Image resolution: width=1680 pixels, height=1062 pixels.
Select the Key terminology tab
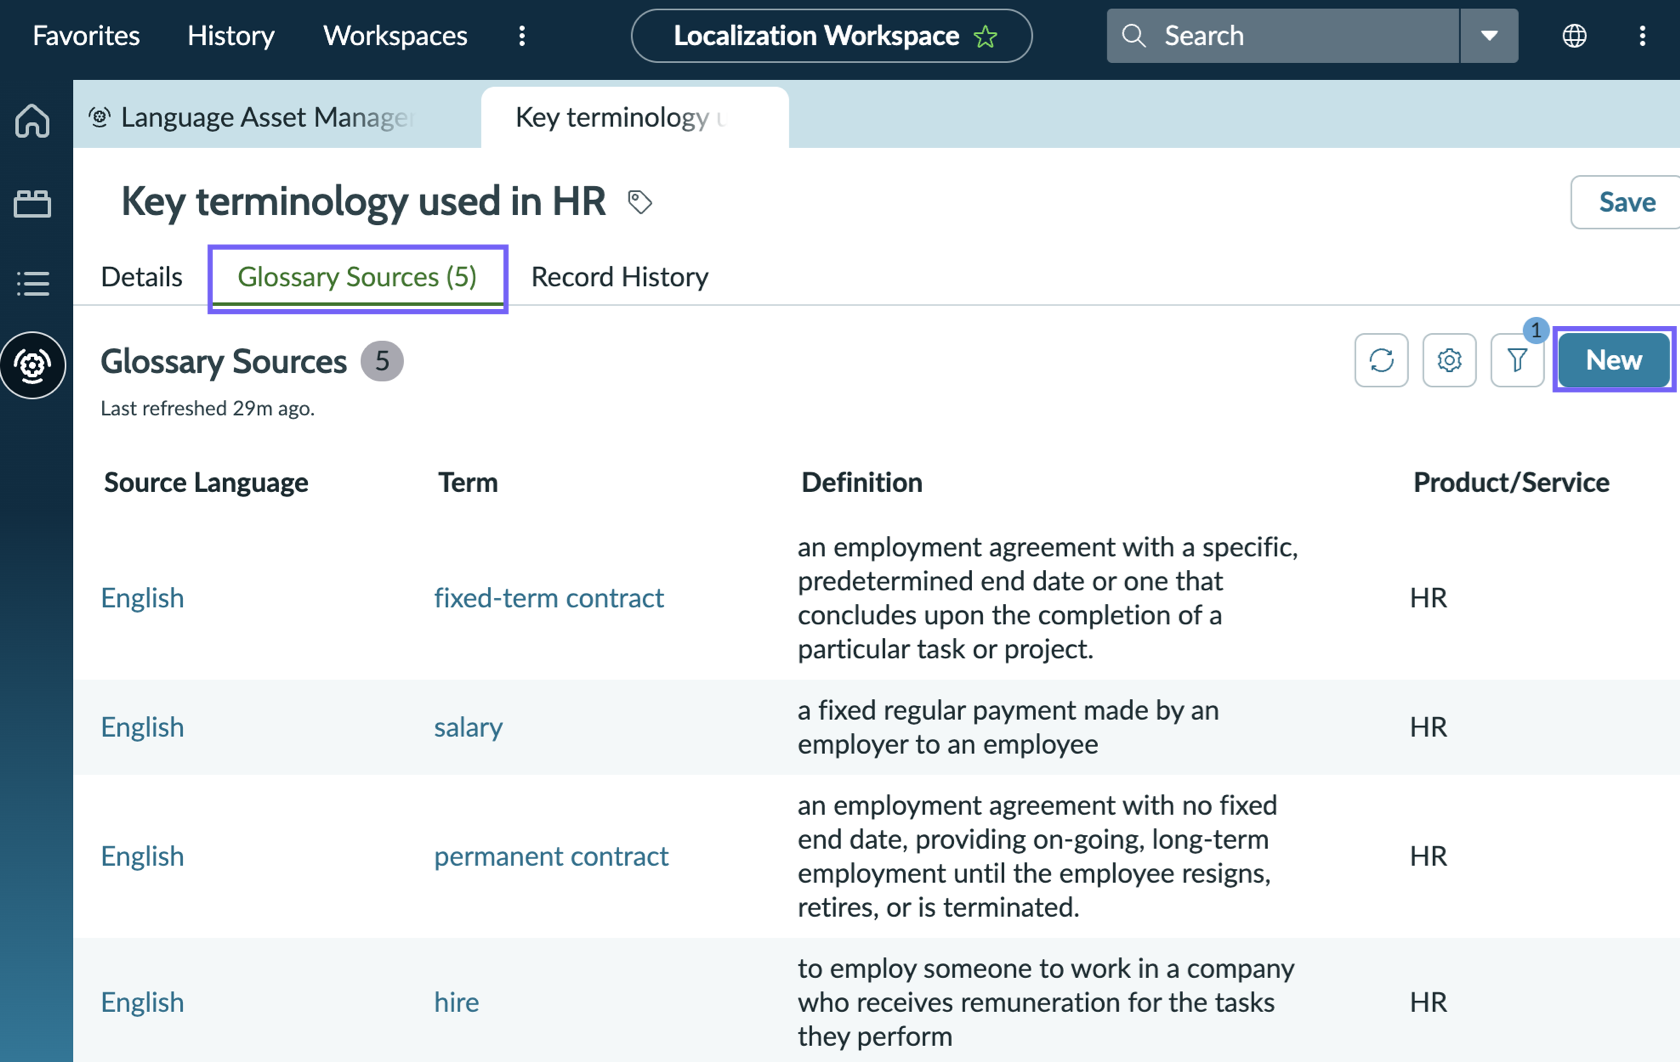[635, 117]
